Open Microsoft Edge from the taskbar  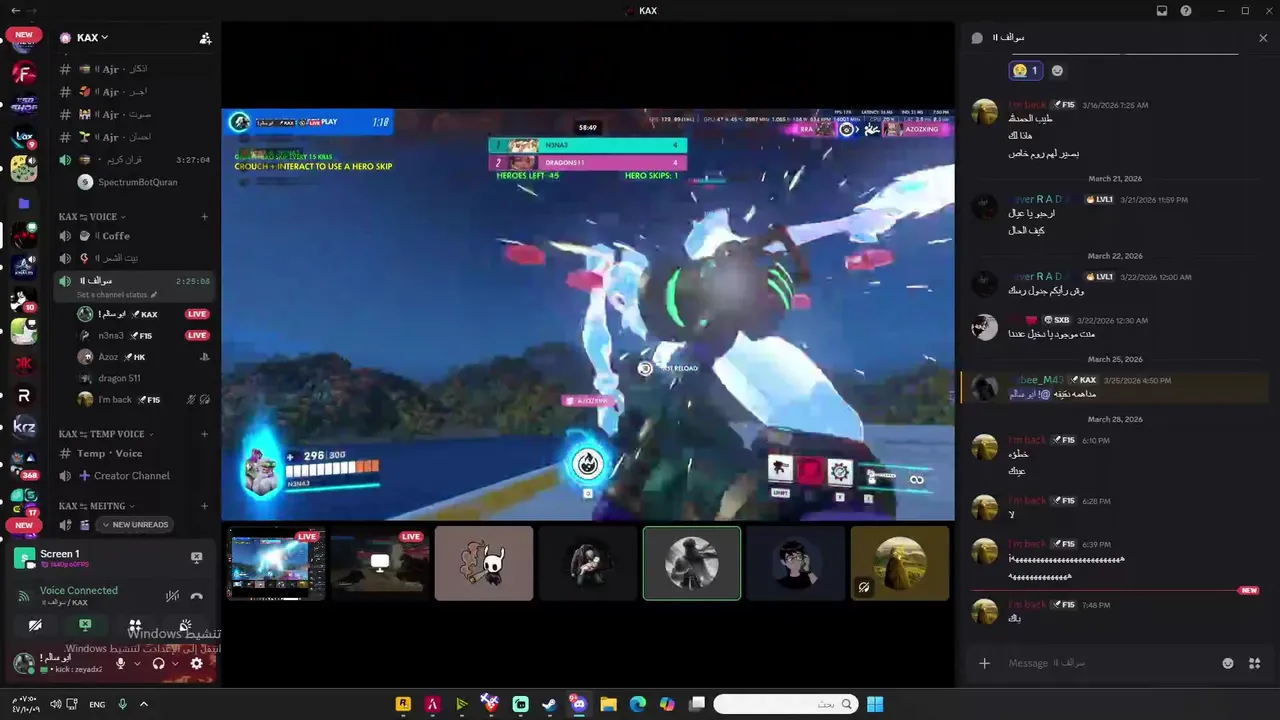[x=638, y=704]
